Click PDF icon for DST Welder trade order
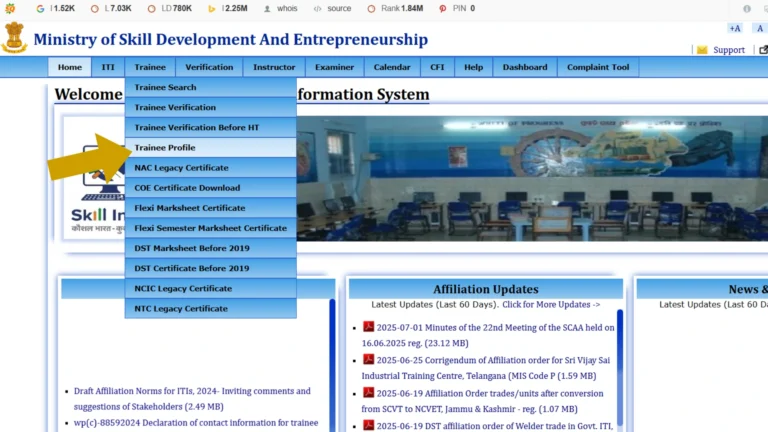 368,425
